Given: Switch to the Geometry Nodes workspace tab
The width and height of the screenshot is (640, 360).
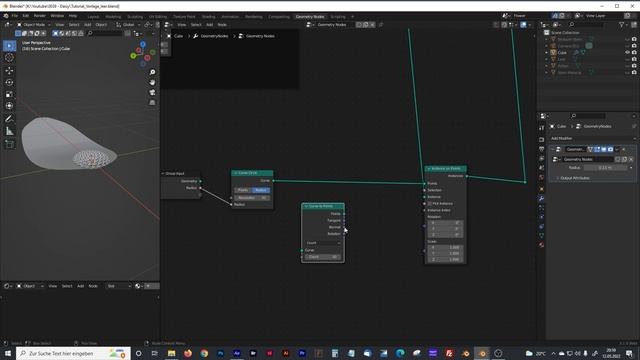Looking at the screenshot, I should pos(310,17).
